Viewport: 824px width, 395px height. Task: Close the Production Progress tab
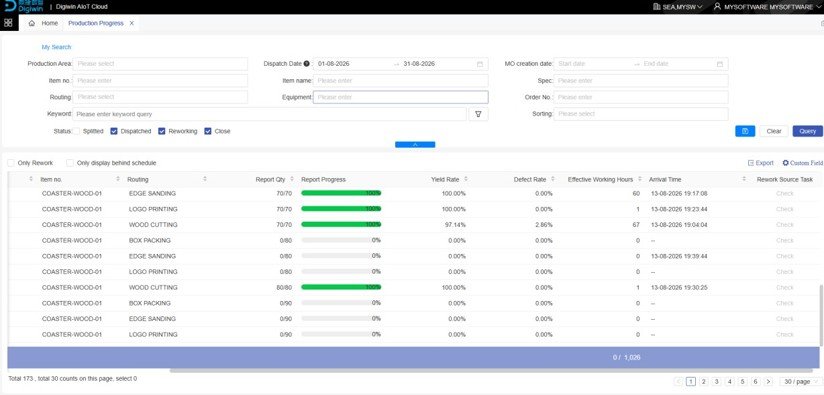tap(132, 23)
